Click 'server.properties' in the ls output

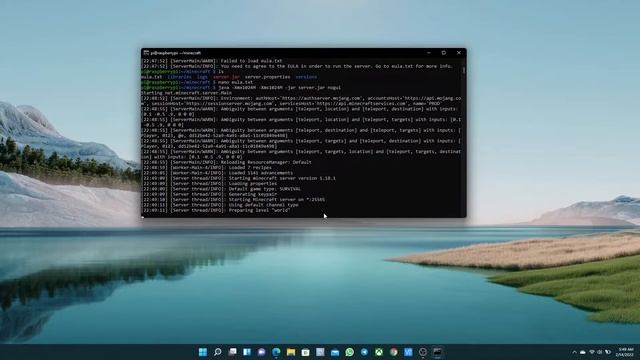click(x=267, y=77)
